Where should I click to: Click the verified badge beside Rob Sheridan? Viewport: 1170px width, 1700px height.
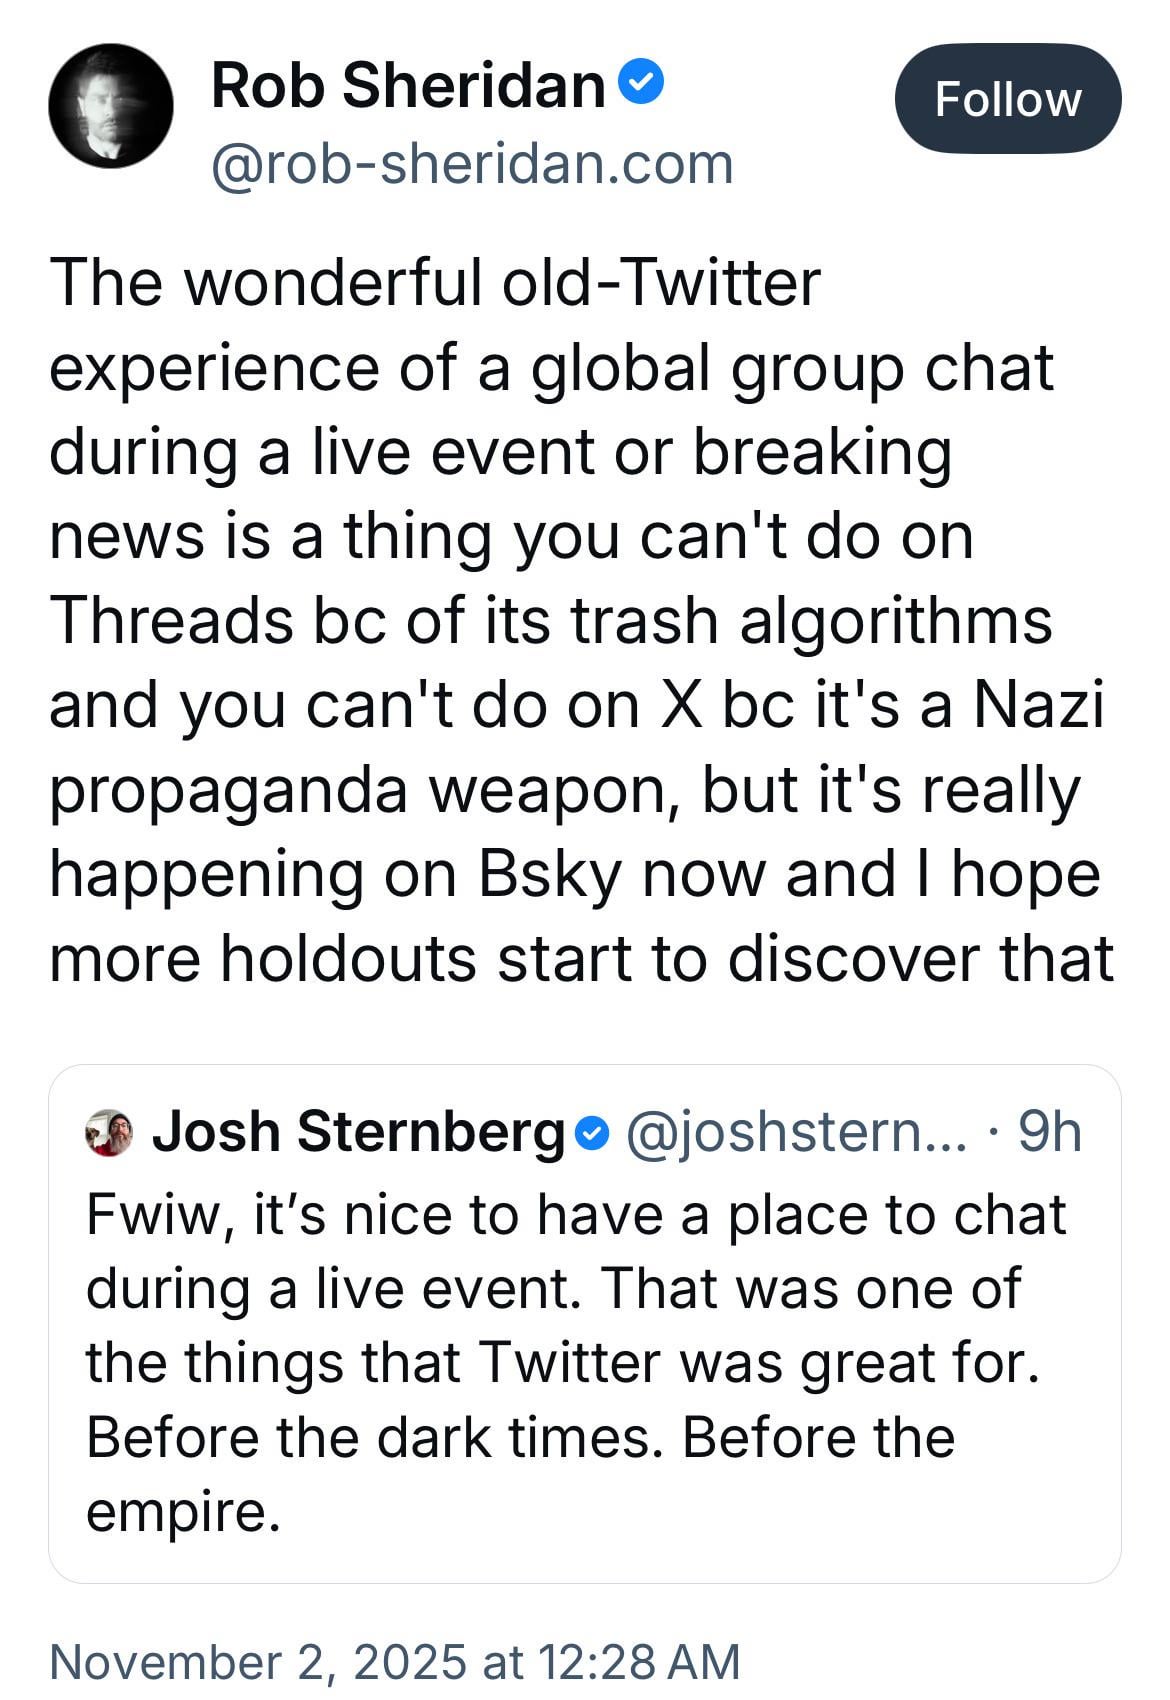pos(642,83)
